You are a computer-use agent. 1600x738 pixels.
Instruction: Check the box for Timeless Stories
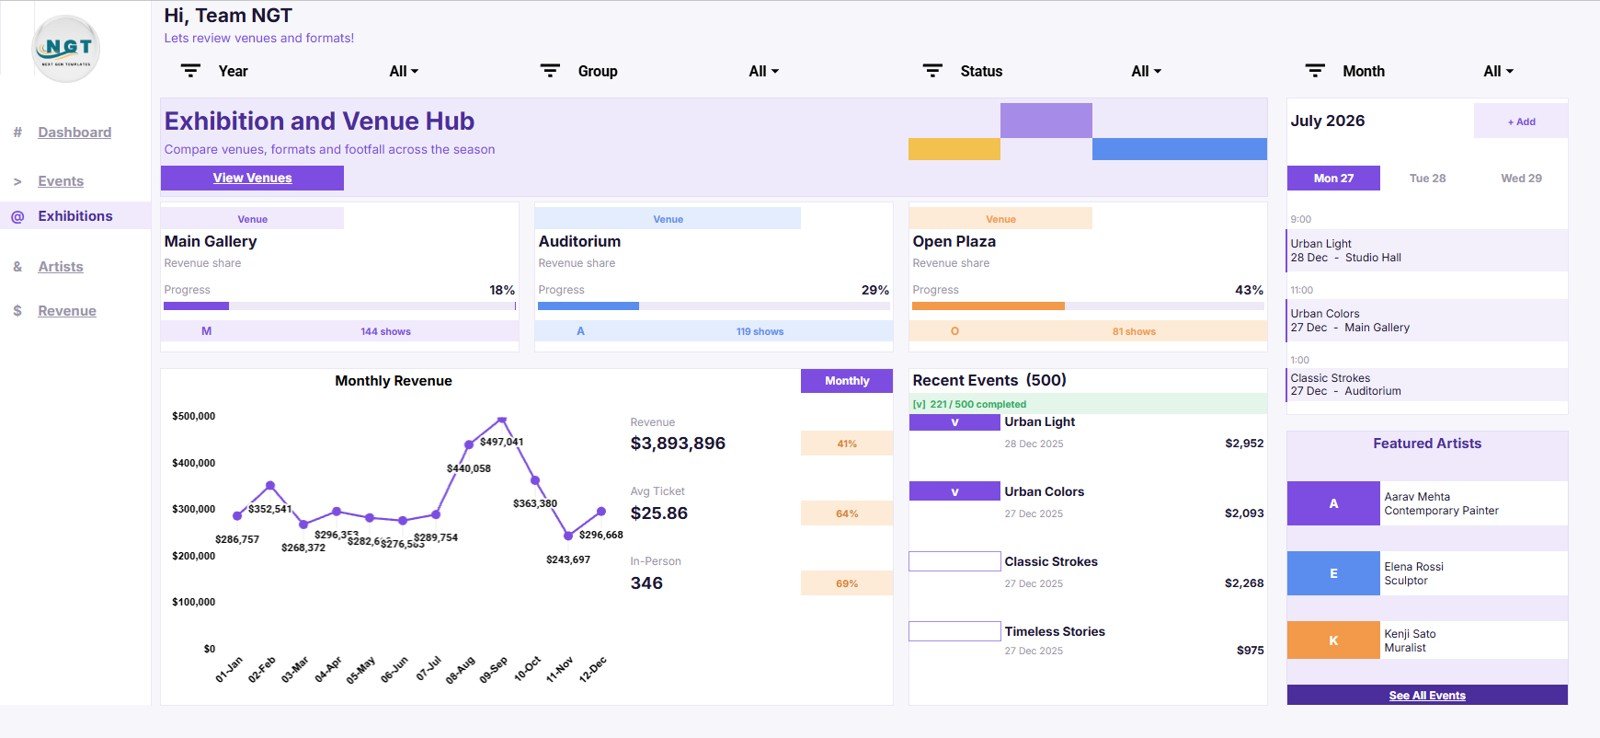954,631
